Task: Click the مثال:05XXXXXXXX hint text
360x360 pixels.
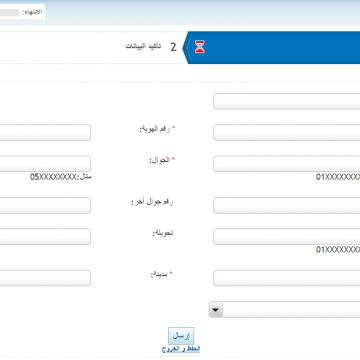Action: click(x=61, y=177)
